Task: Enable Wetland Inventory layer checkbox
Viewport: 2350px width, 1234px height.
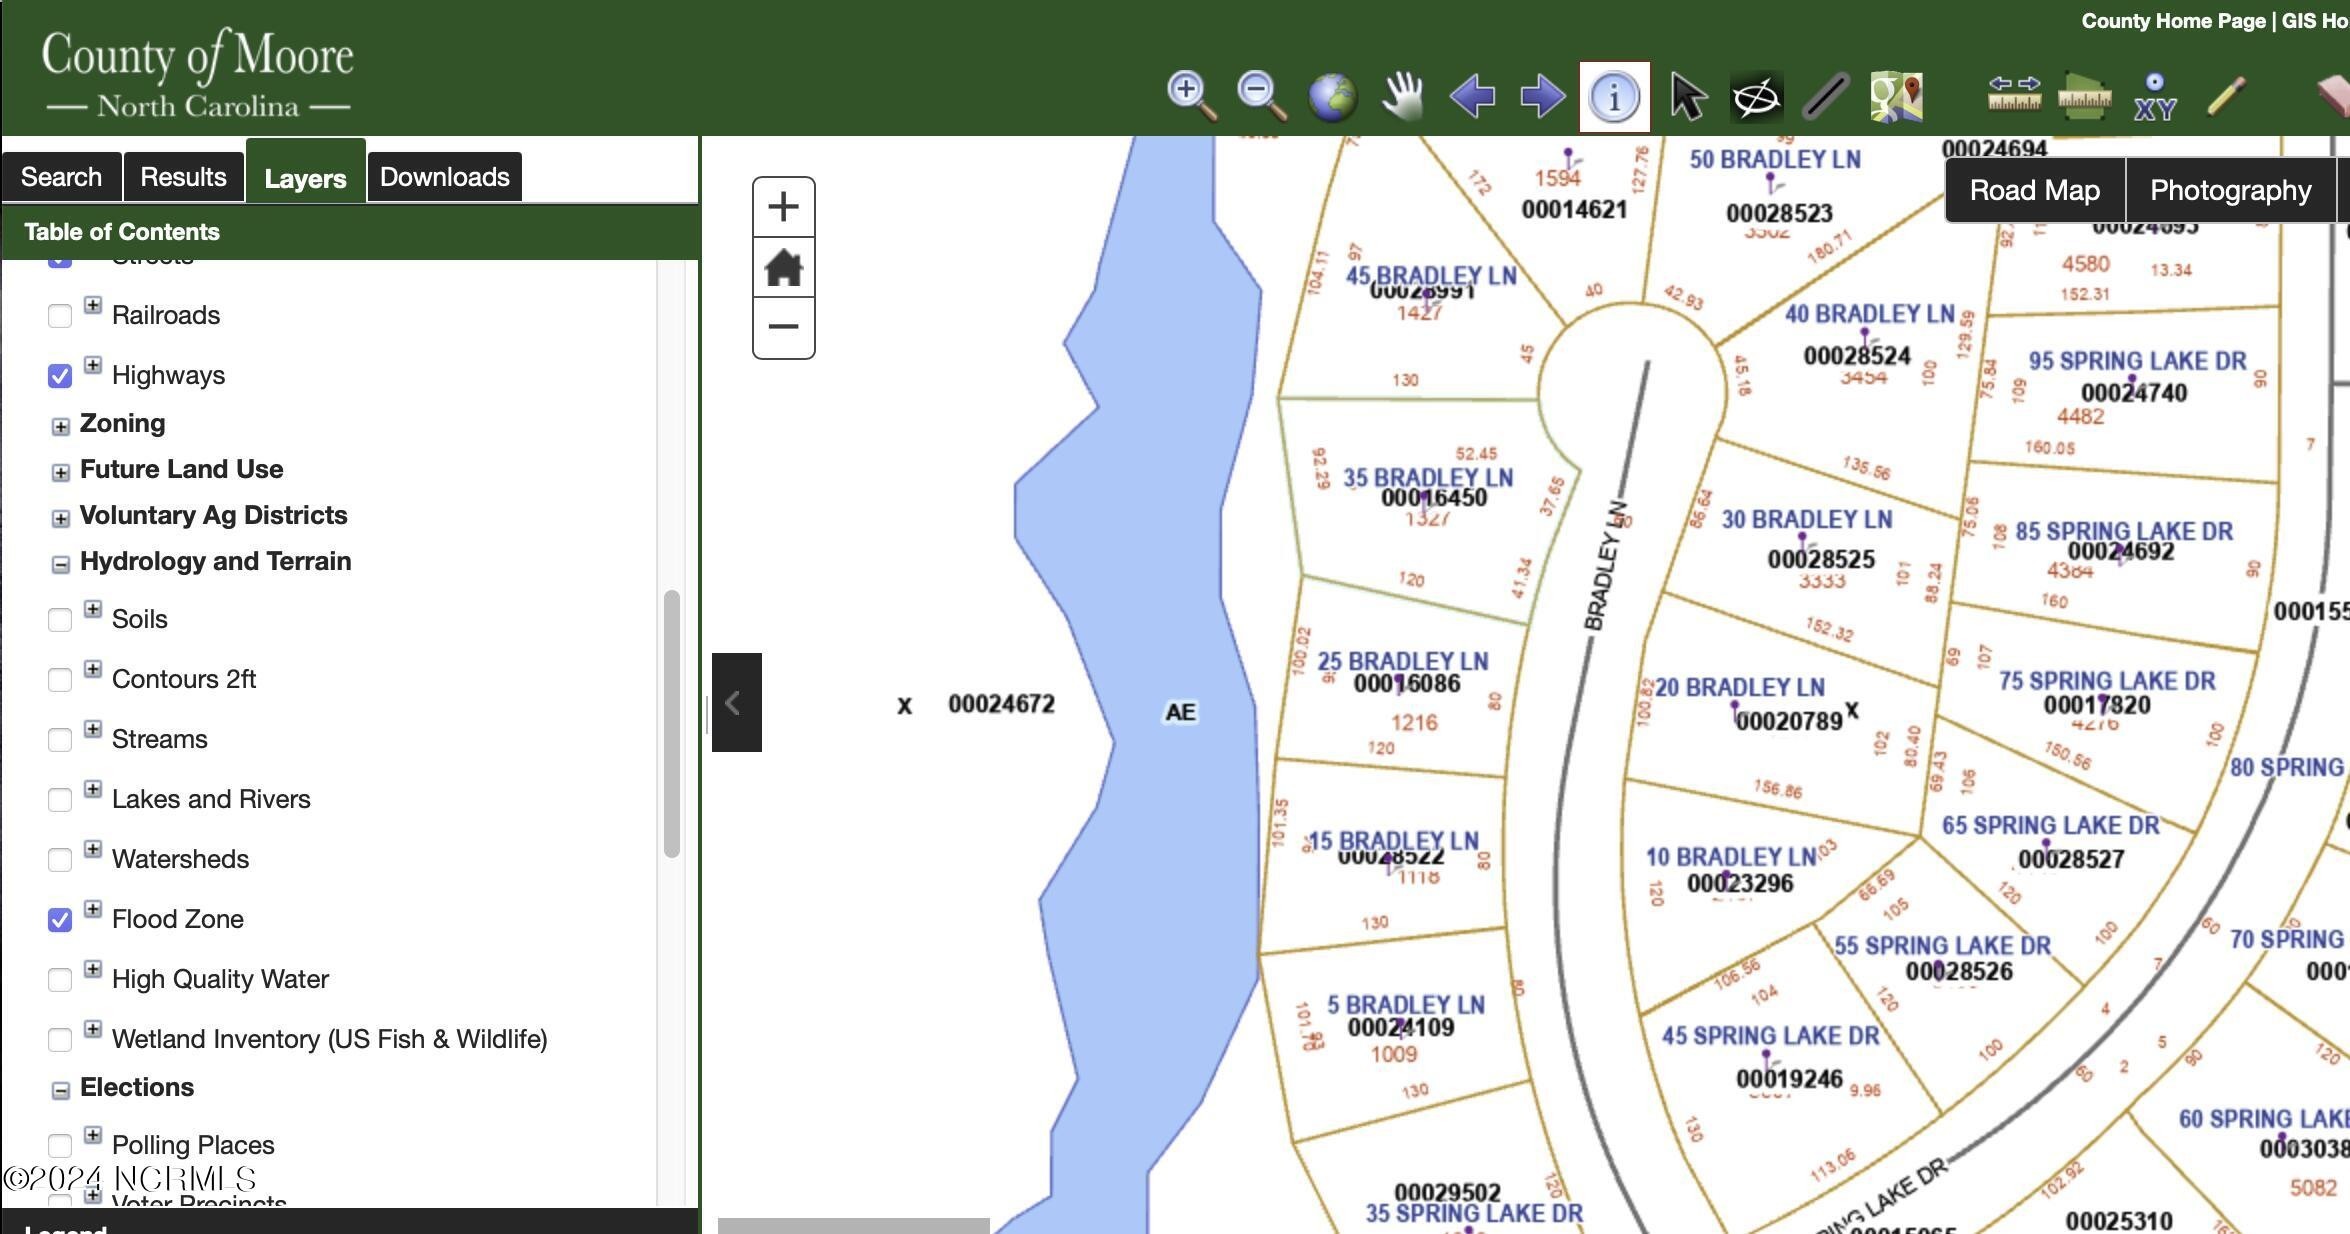Action: click(60, 1040)
